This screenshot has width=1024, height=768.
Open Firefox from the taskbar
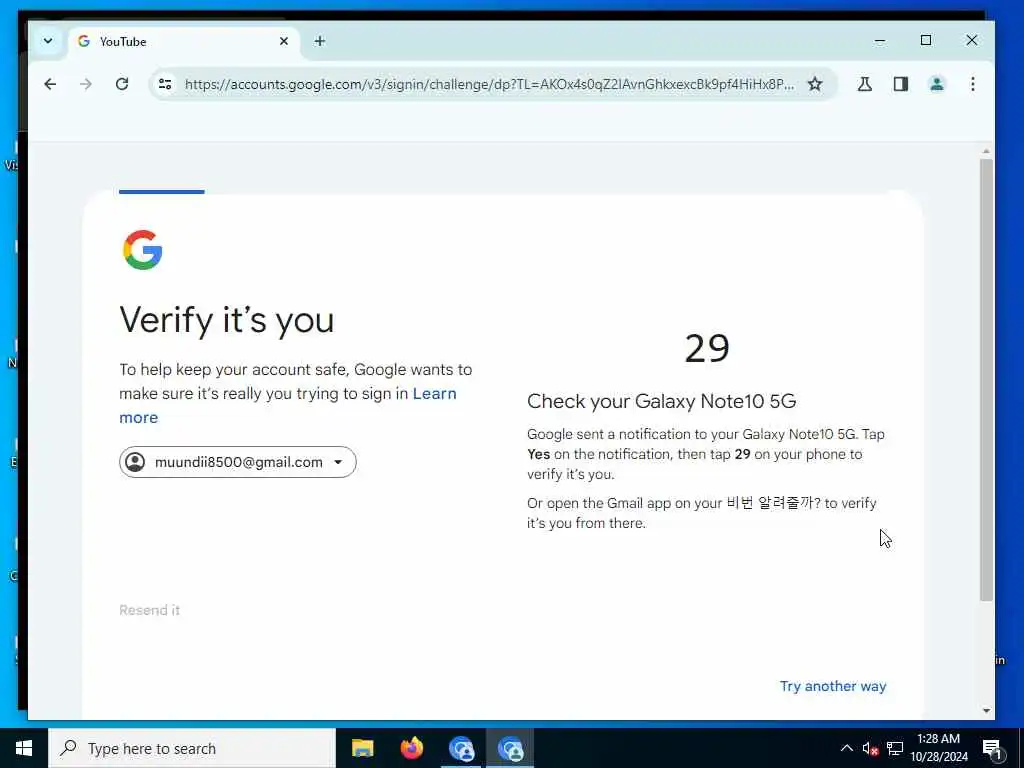point(411,748)
